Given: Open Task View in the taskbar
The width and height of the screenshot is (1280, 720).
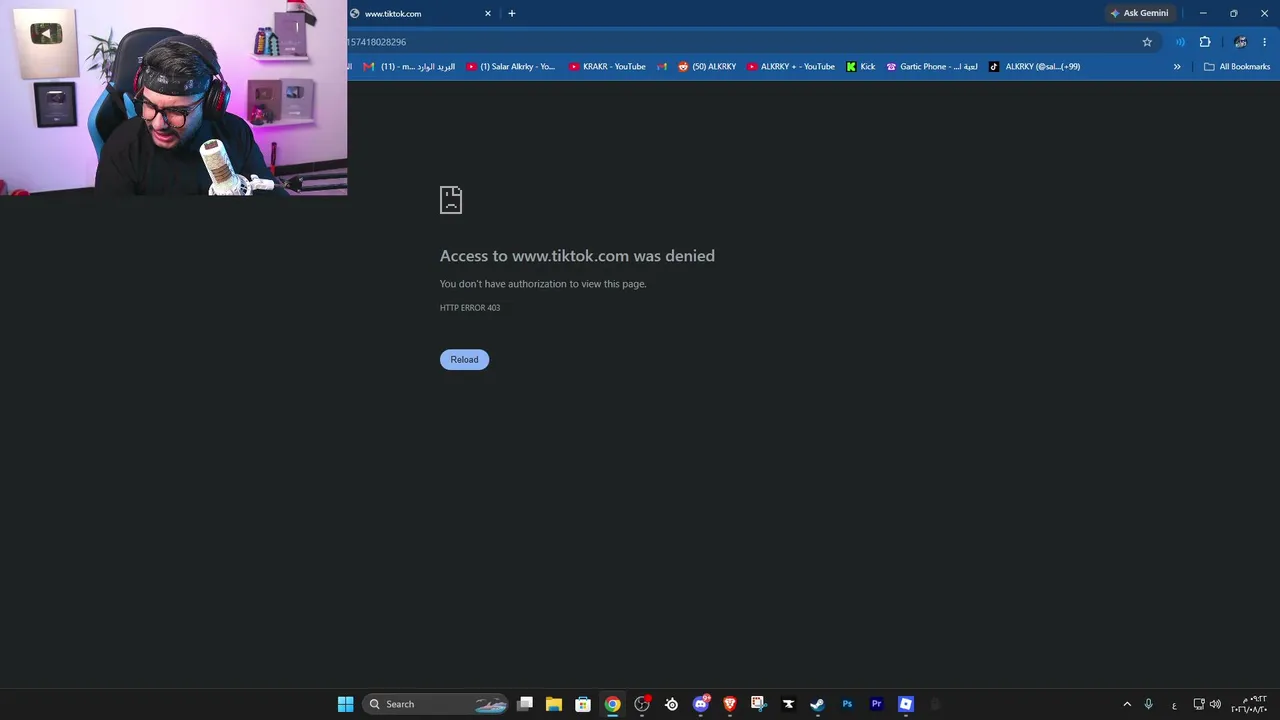Looking at the screenshot, I should click(x=525, y=704).
